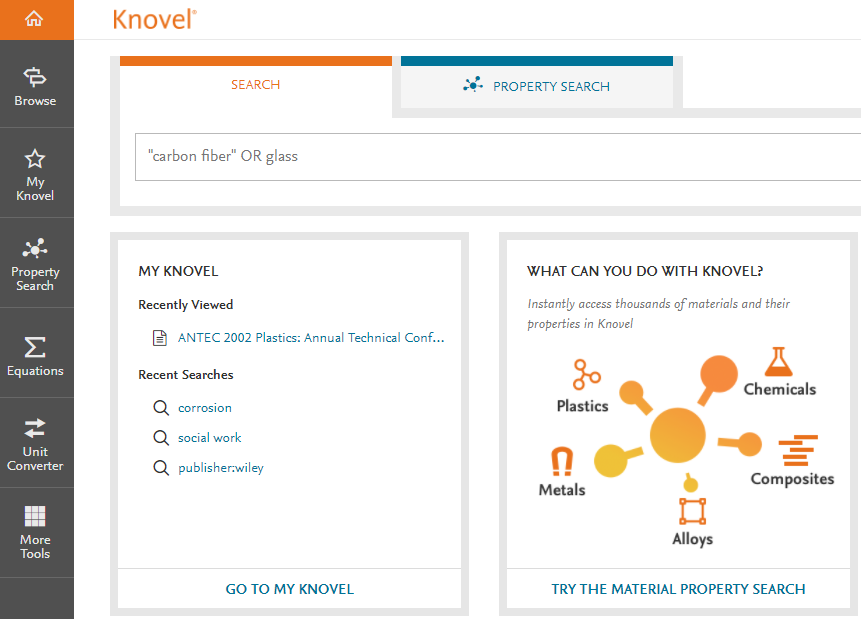Click the magnifier icon next to social work
This screenshot has width=861, height=619.
161,438
